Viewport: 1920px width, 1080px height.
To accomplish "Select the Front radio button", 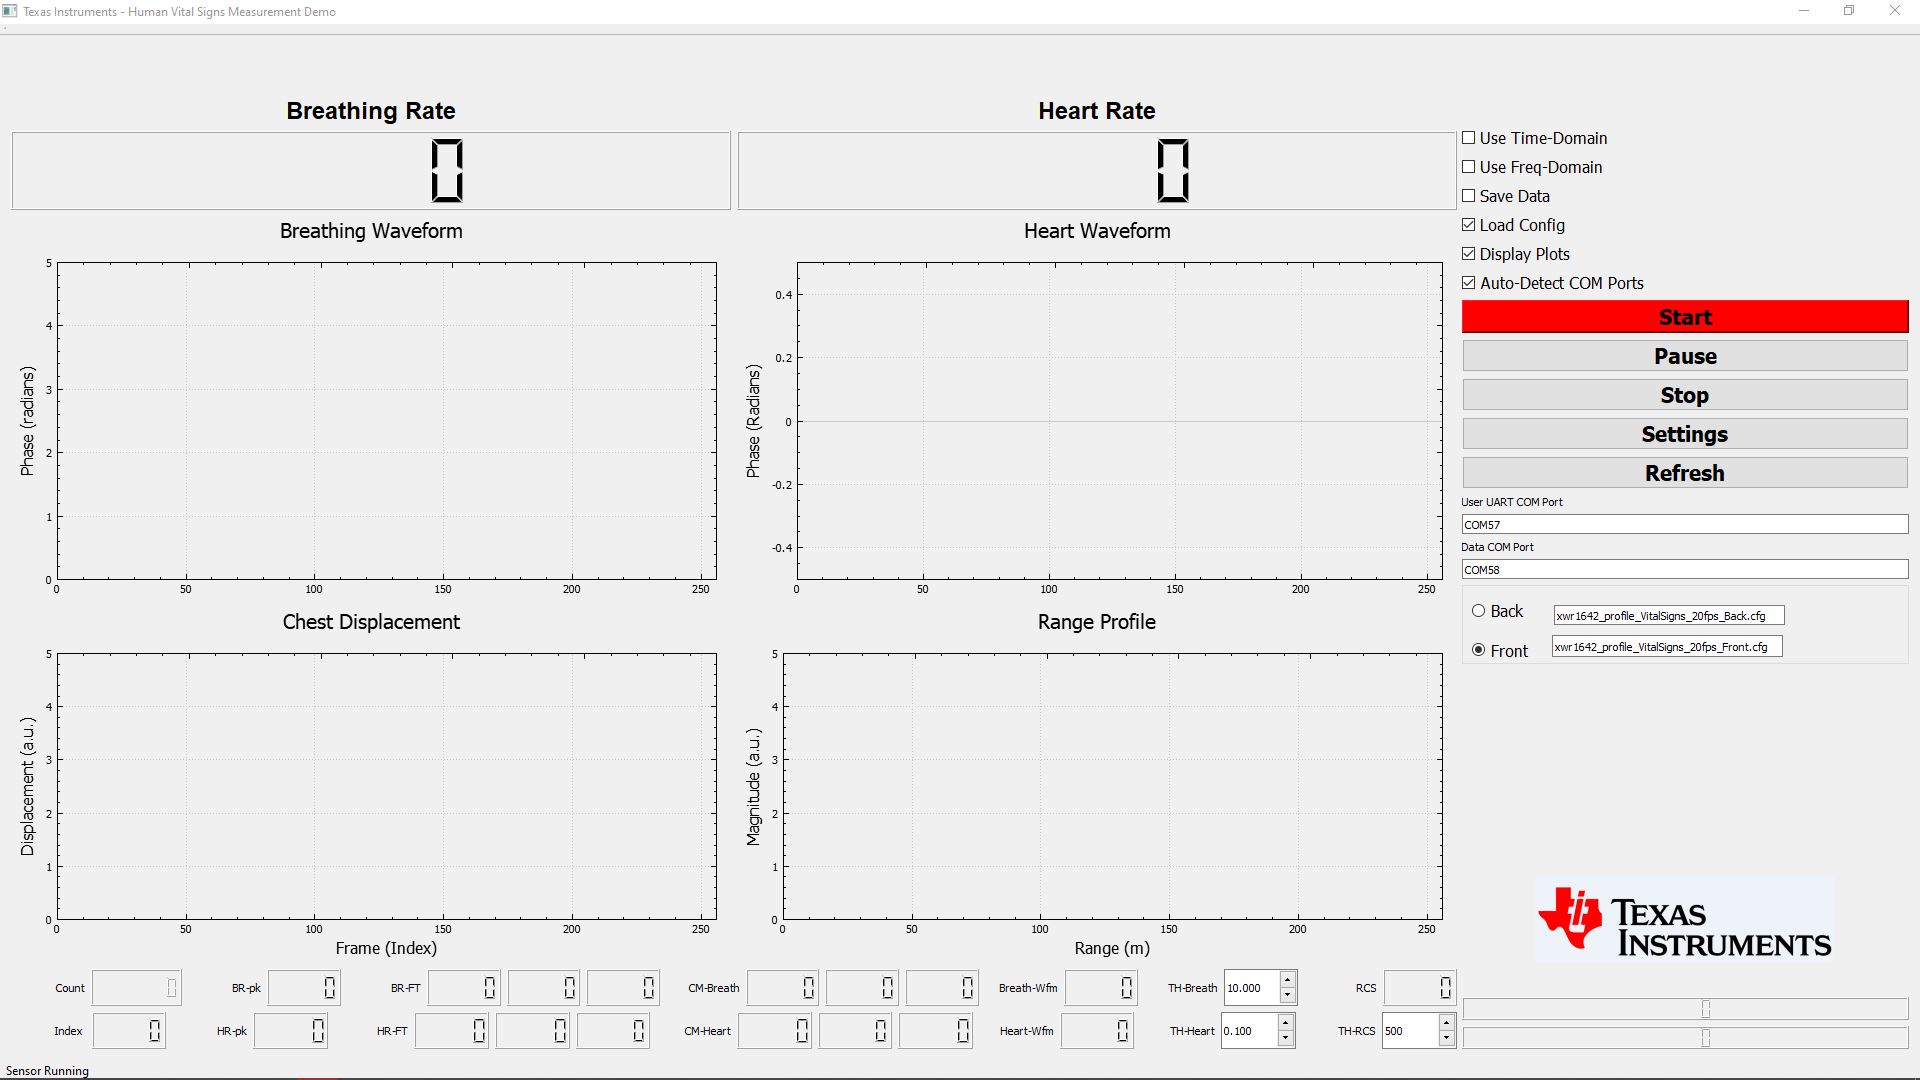I will point(1477,649).
